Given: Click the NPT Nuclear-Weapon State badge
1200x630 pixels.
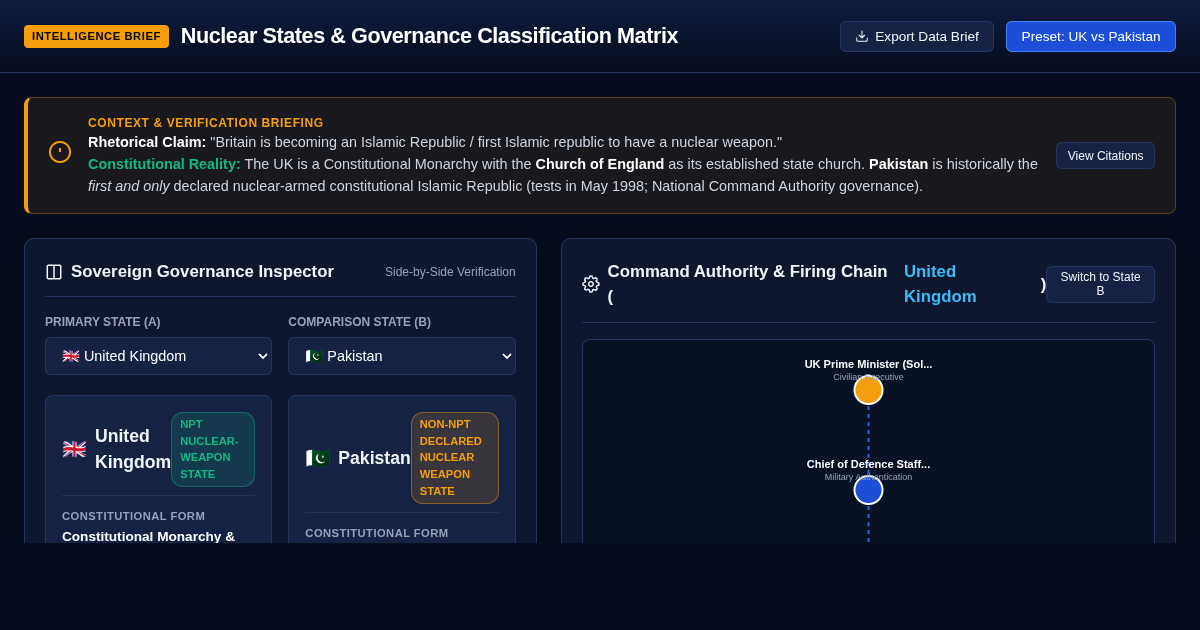Looking at the screenshot, I should tap(213, 449).
